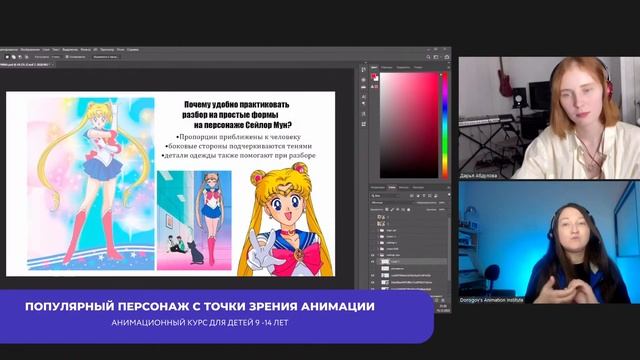The image size is (640, 360).
Task: Choose the Subtract from selection mode icon
Action: point(20,57)
